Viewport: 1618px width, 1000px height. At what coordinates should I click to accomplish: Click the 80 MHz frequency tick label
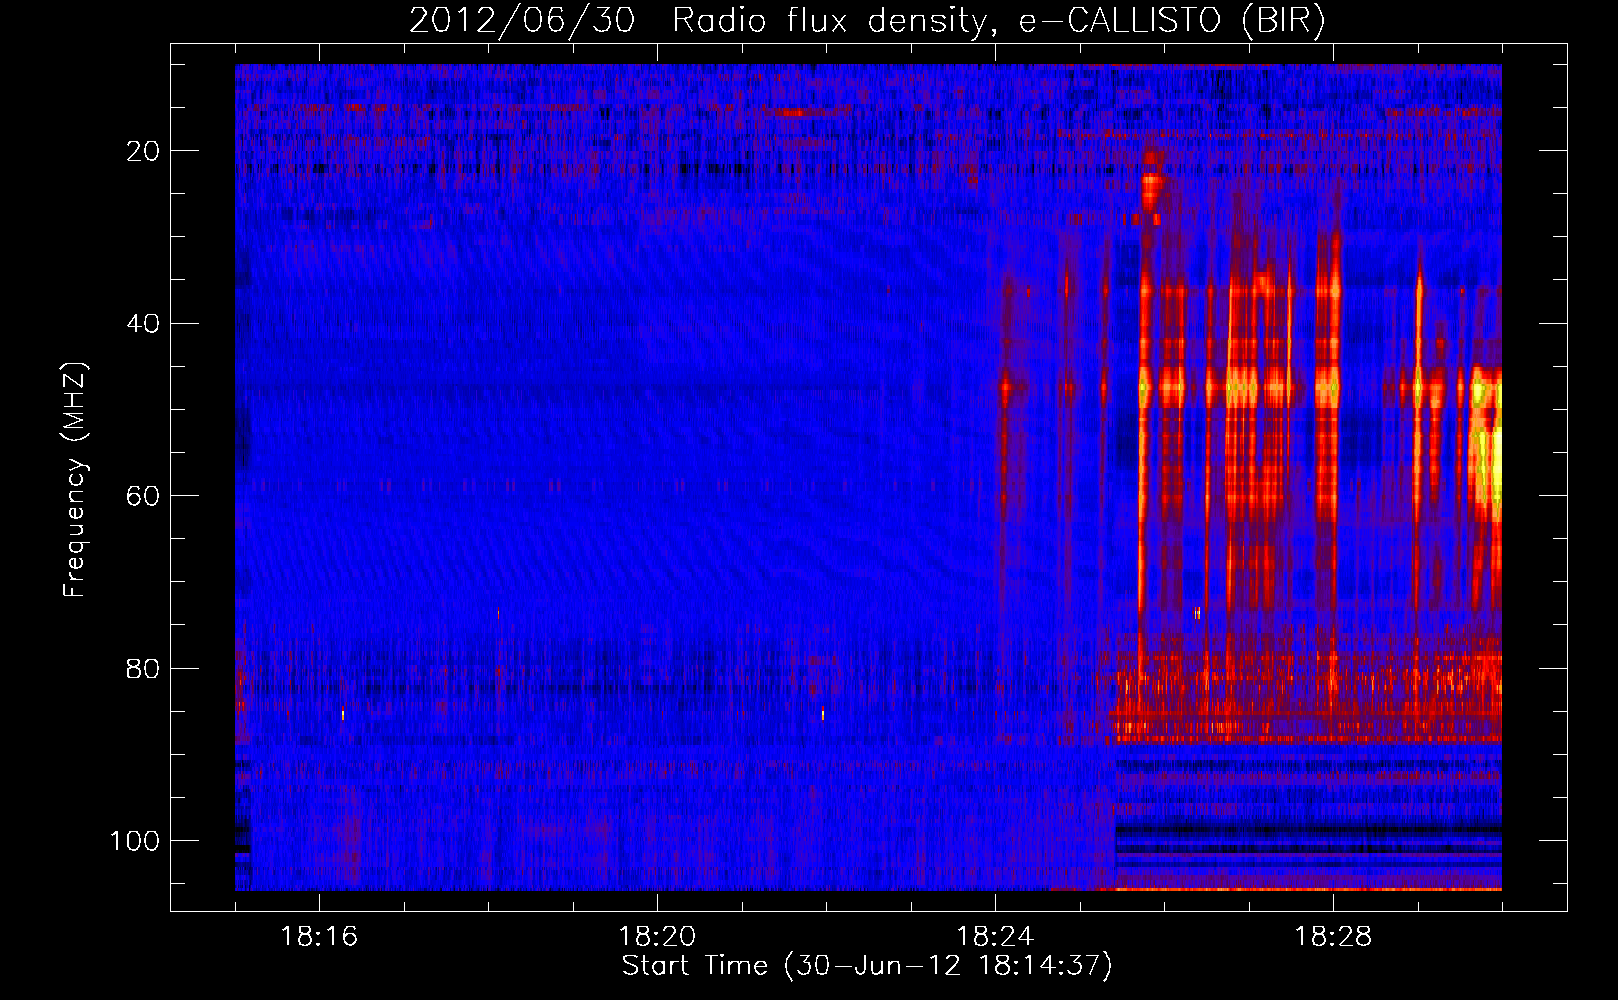pyautogui.click(x=143, y=669)
